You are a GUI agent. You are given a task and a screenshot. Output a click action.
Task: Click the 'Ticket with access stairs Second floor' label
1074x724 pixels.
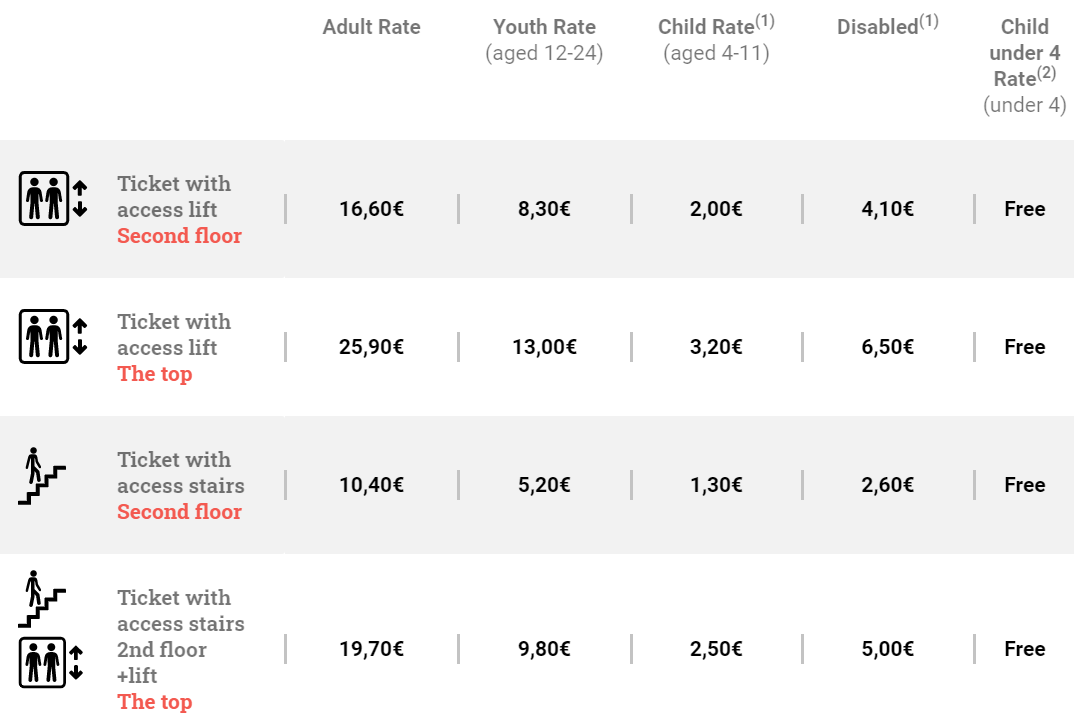(x=180, y=485)
